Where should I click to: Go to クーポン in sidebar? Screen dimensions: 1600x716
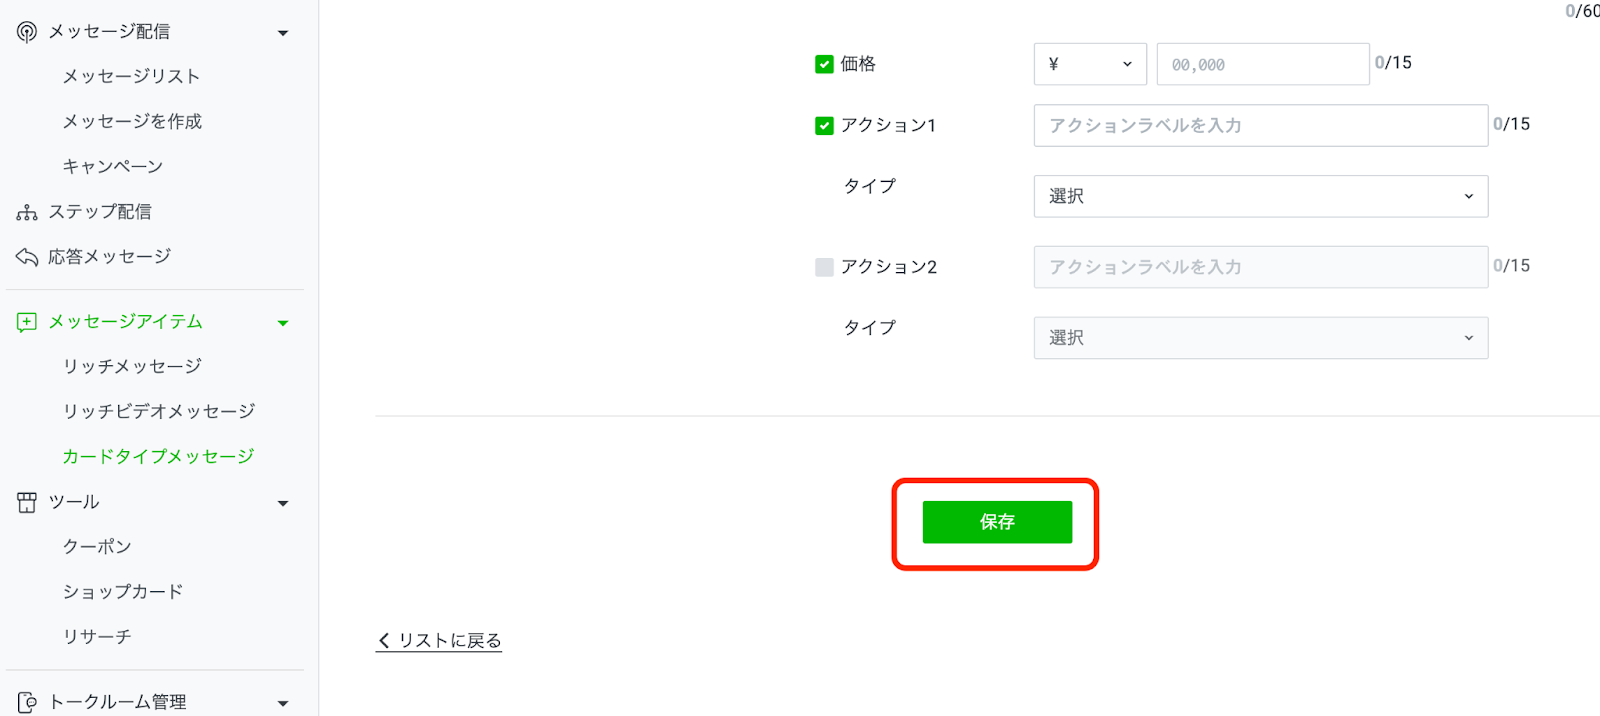(x=97, y=547)
